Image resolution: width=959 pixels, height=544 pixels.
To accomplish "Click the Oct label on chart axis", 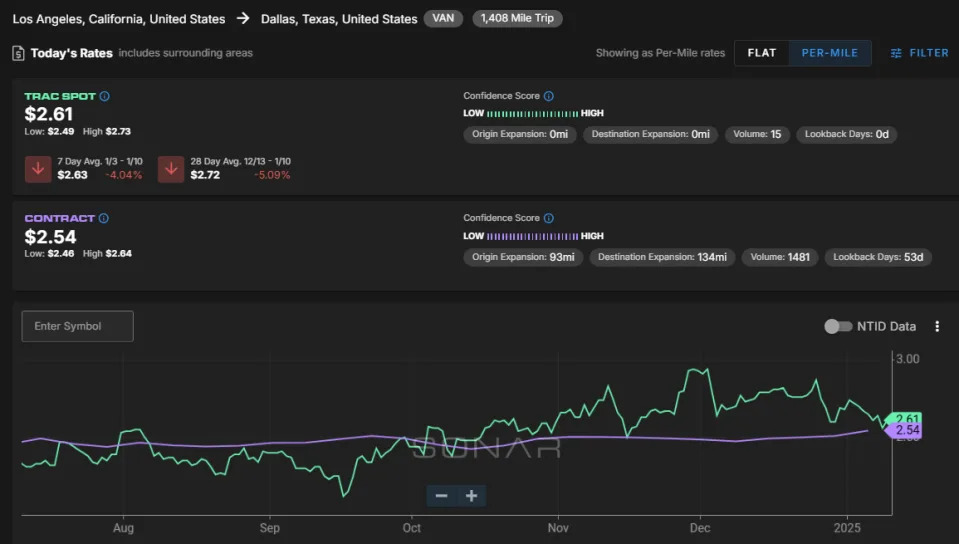I will (412, 527).
